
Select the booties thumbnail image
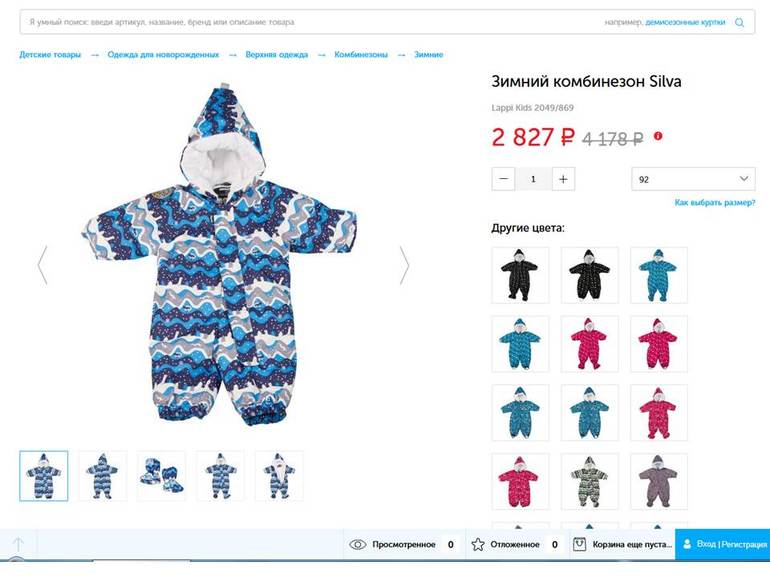161,476
